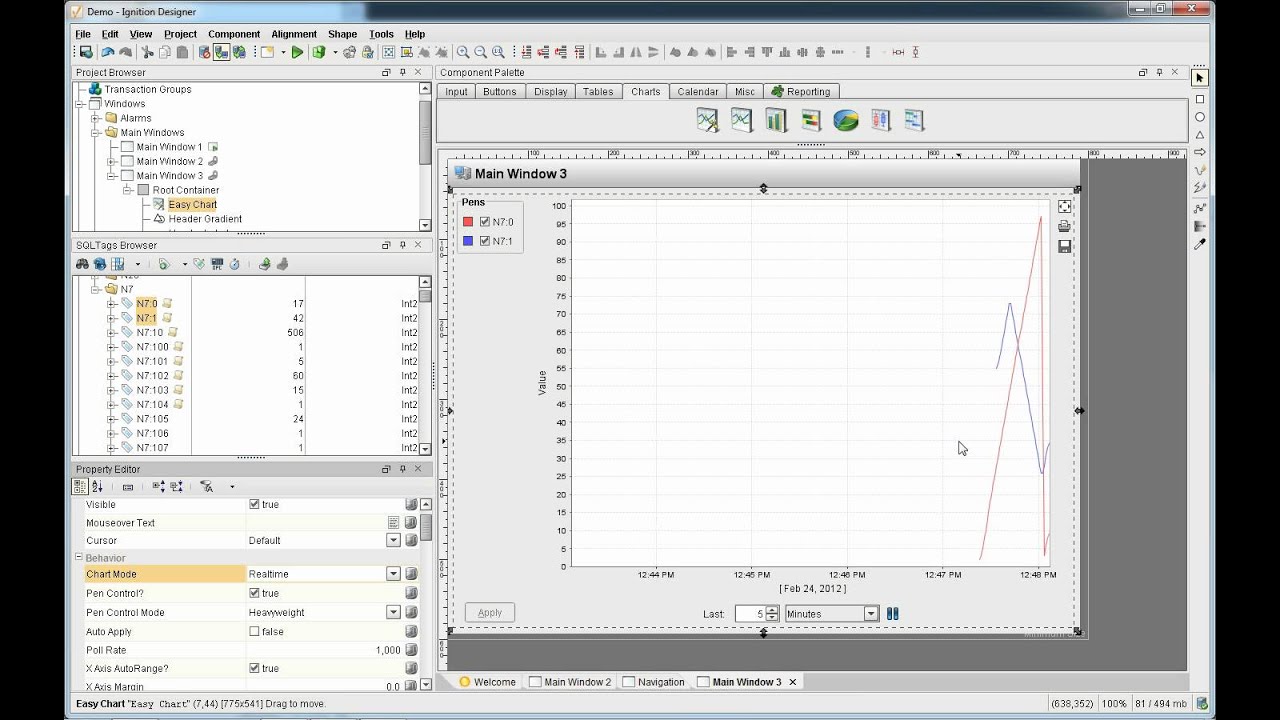The width and height of the screenshot is (1280, 720).
Task: Select the Status Chart palette component
Action: pos(811,120)
